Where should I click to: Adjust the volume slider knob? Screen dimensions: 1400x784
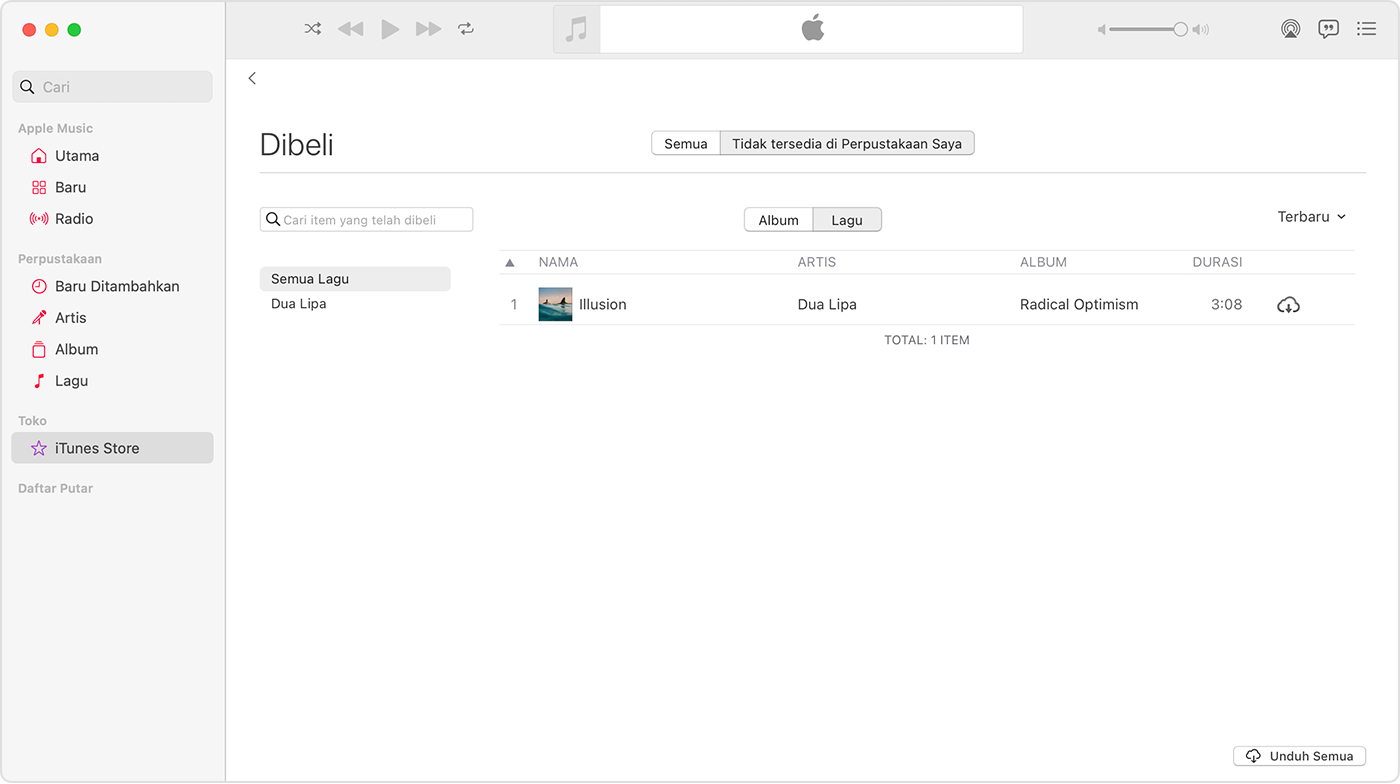1180,29
